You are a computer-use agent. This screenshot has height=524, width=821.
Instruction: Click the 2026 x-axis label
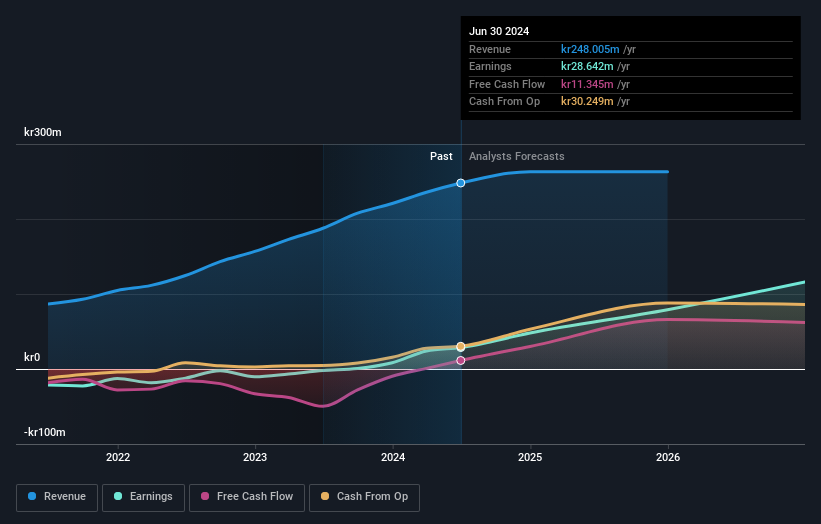(668, 457)
